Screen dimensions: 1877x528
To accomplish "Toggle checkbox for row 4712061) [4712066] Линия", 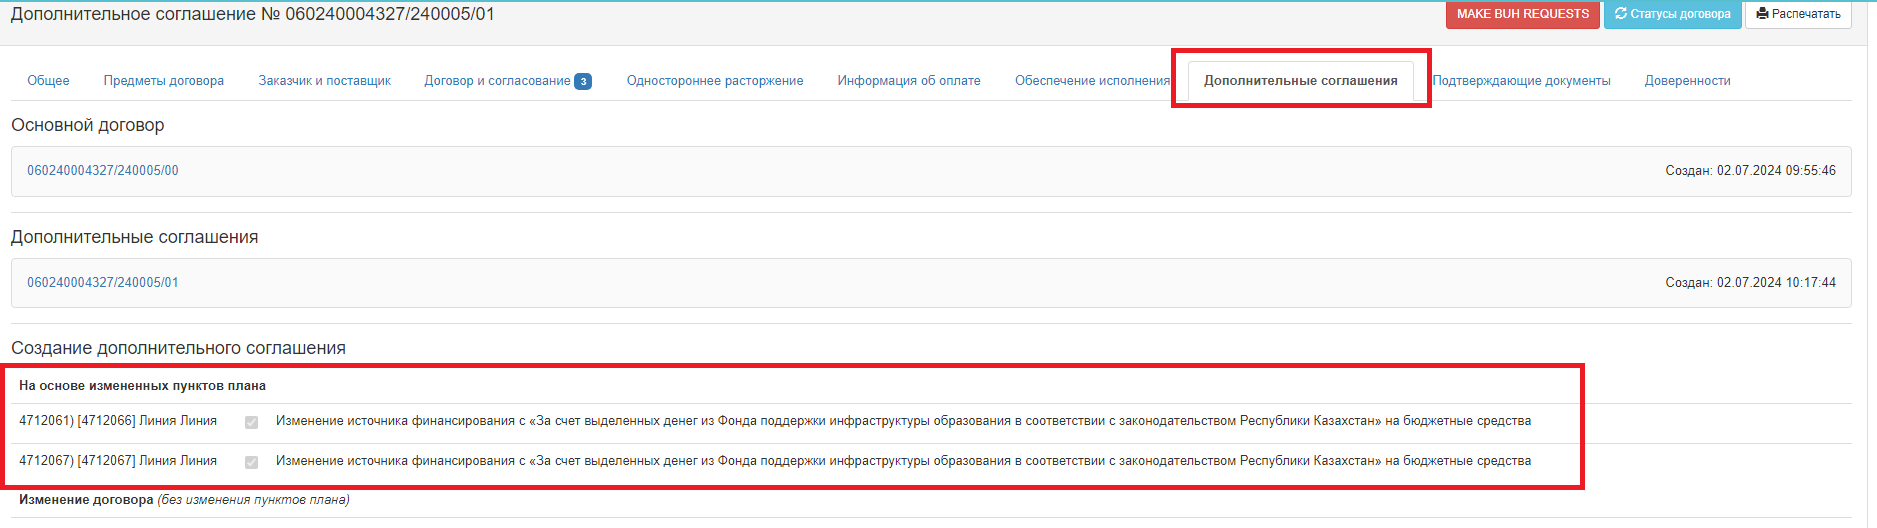I will [251, 422].
